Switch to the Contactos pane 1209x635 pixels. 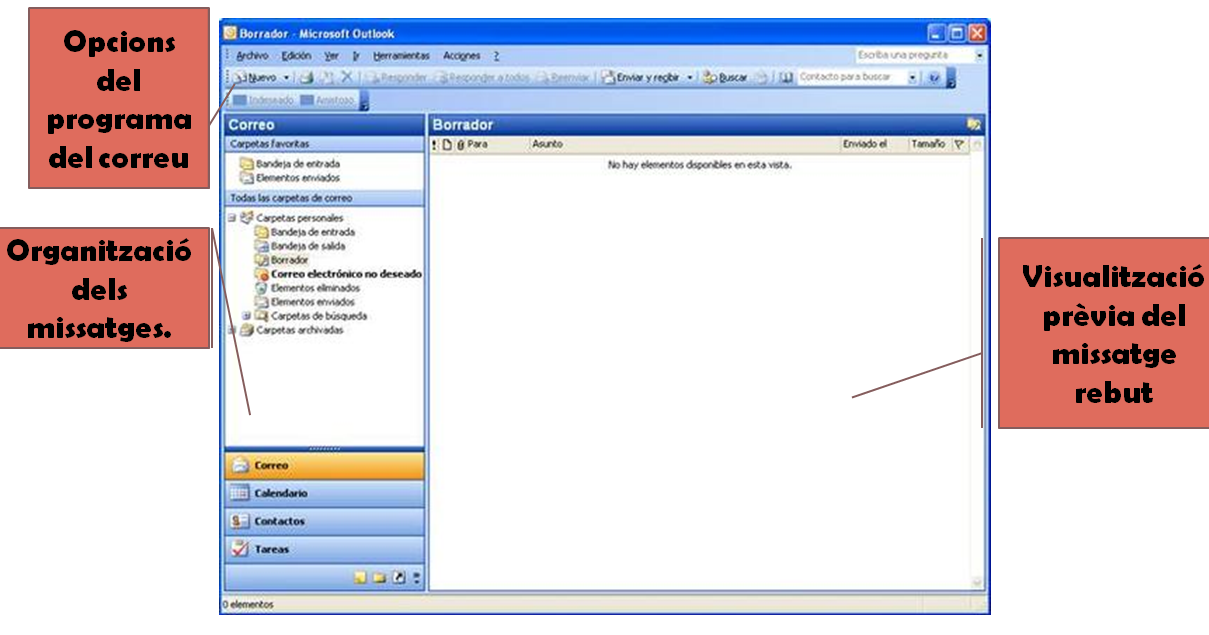(x=325, y=522)
